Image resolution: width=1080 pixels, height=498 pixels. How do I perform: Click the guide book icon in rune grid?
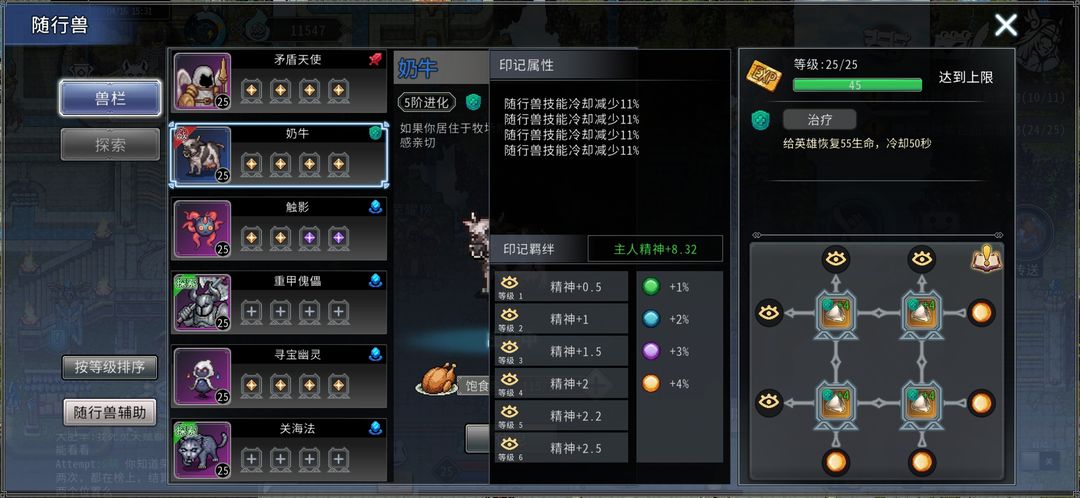(x=986, y=259)
